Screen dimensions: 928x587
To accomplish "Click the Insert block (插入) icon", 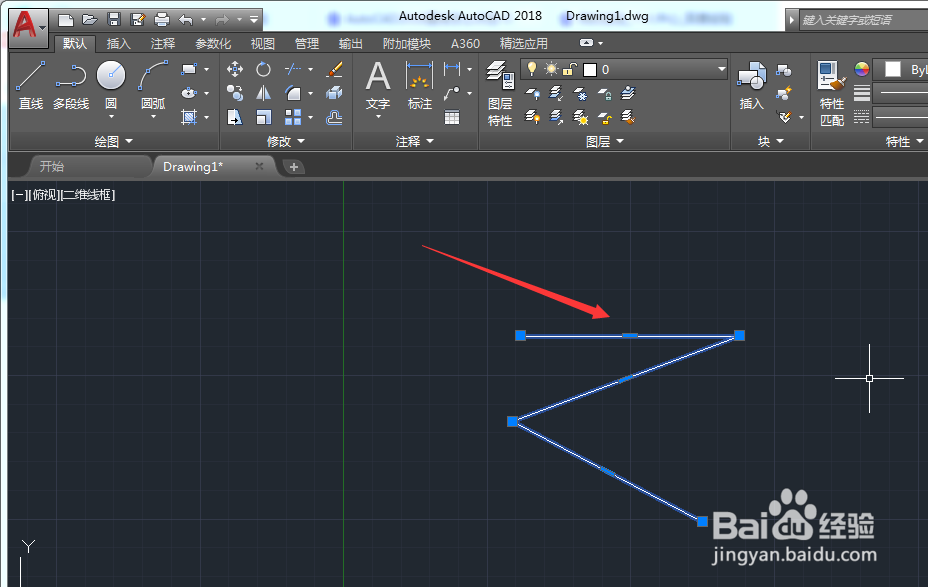I will 752,86.
